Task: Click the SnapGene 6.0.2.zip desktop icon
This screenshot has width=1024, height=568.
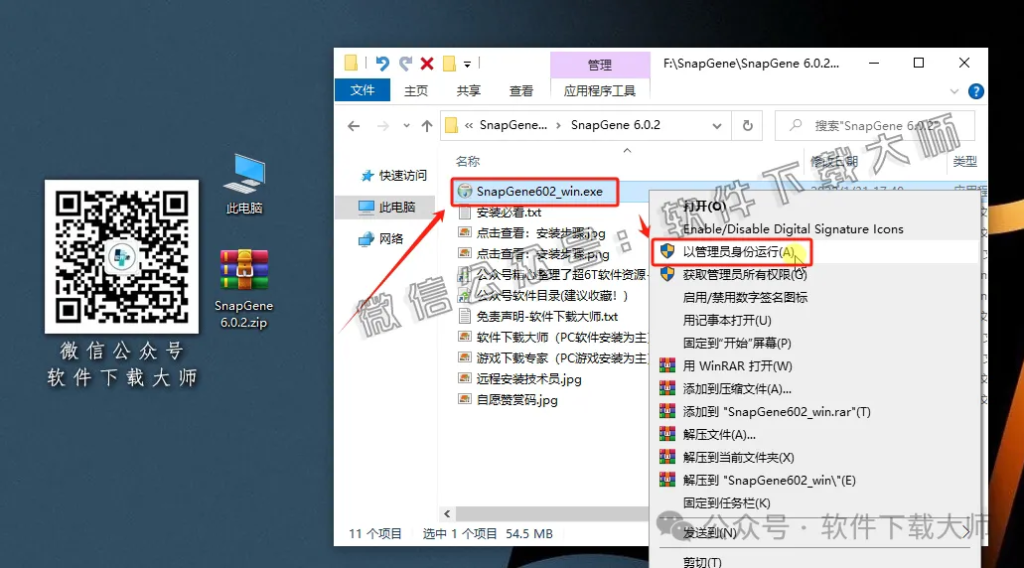Action: 244,289
